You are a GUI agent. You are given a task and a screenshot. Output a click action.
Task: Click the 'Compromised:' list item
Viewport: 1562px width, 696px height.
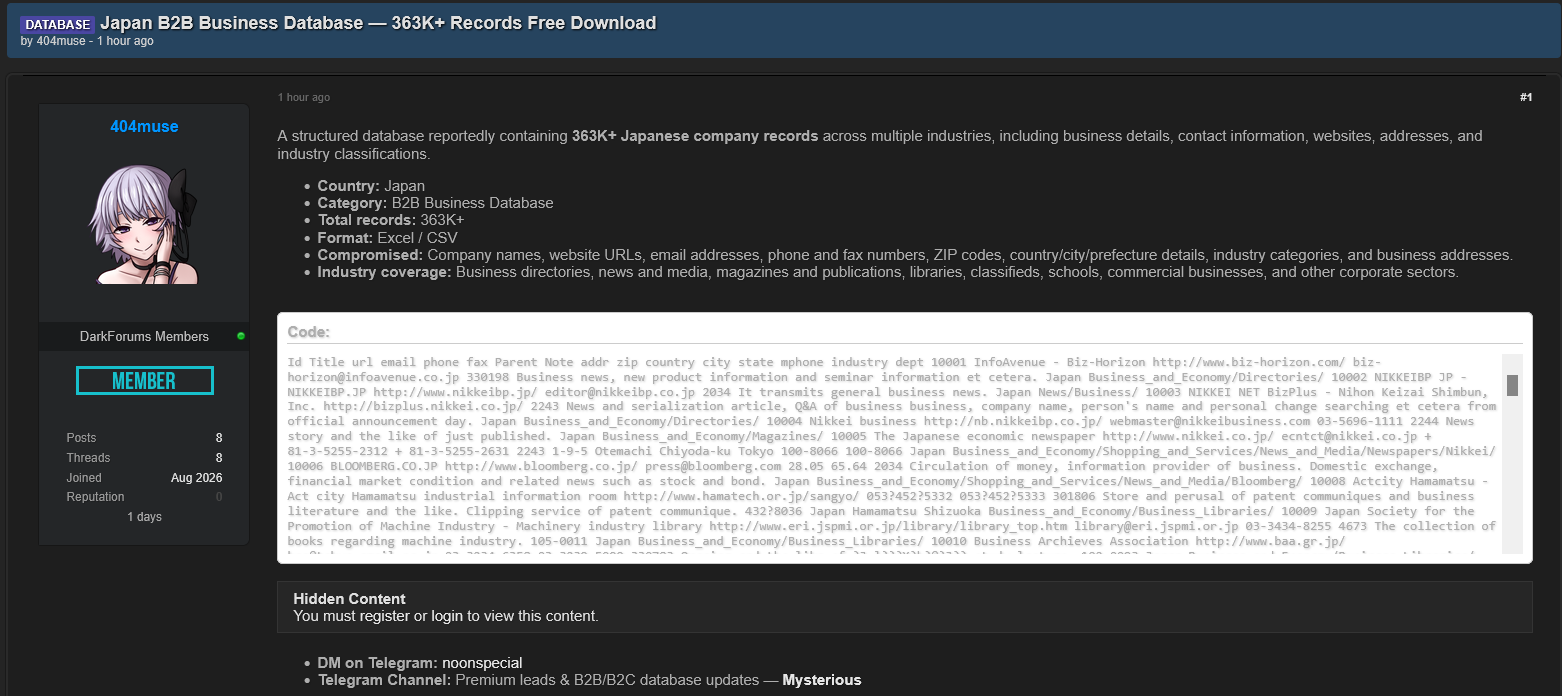pos(915,255)
